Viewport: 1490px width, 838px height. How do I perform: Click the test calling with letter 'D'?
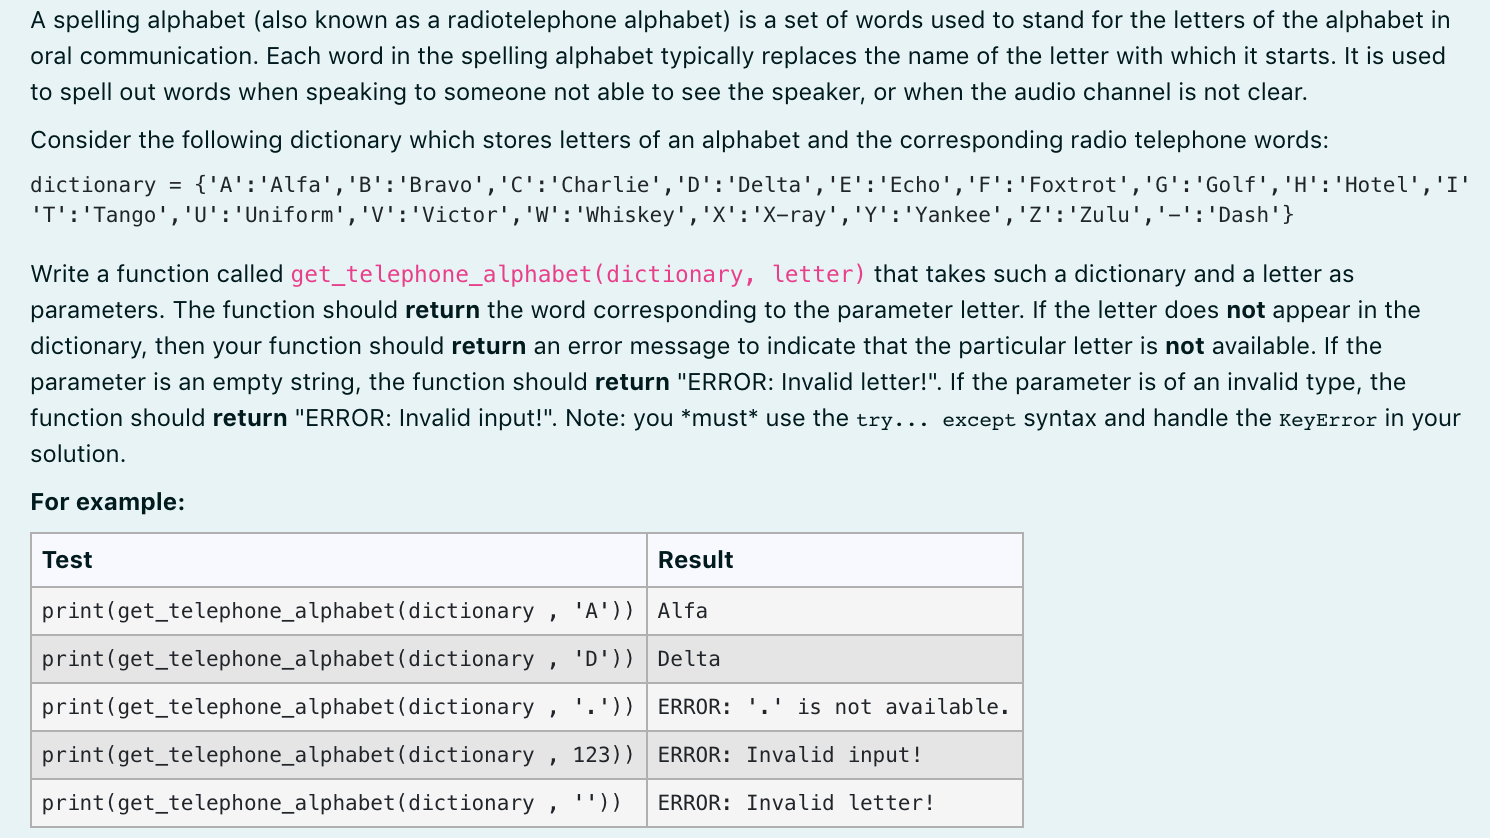coord(337,658)
